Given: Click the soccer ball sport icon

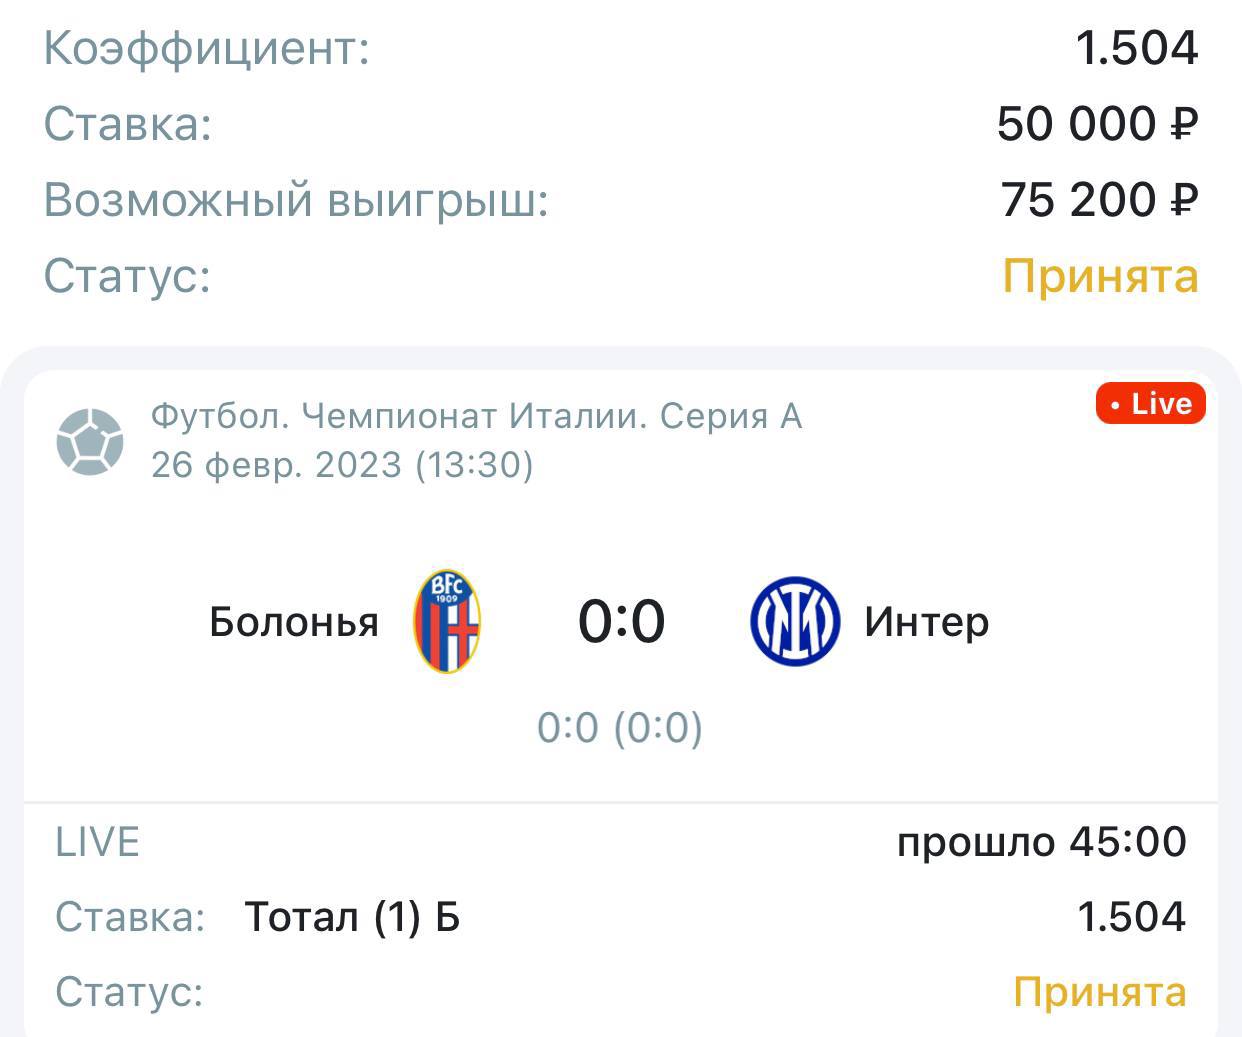Looking at the screenshot, I should [x=90, y=440].
